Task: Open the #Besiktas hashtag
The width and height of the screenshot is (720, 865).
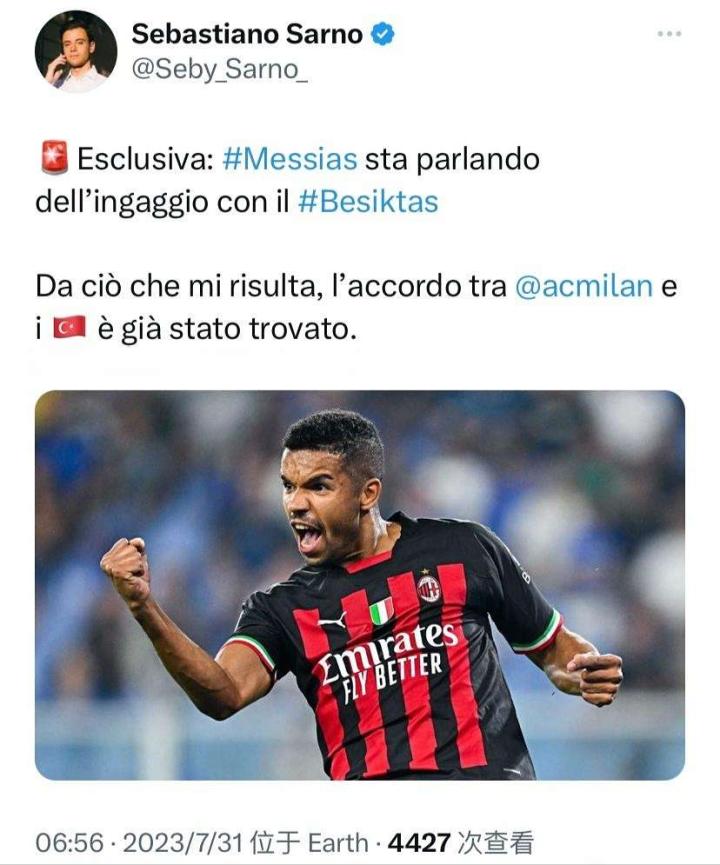Action: (368, 202)
